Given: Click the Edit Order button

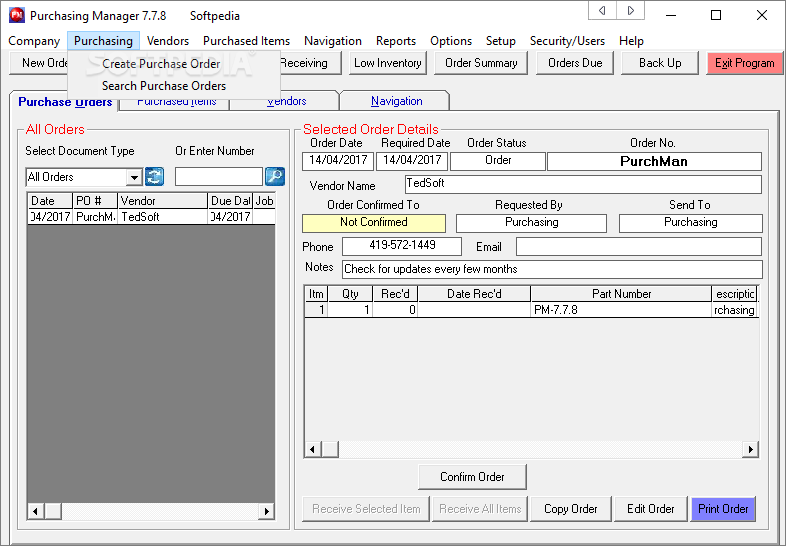Looking at the screenshot, I should click(x=650, y=509).
